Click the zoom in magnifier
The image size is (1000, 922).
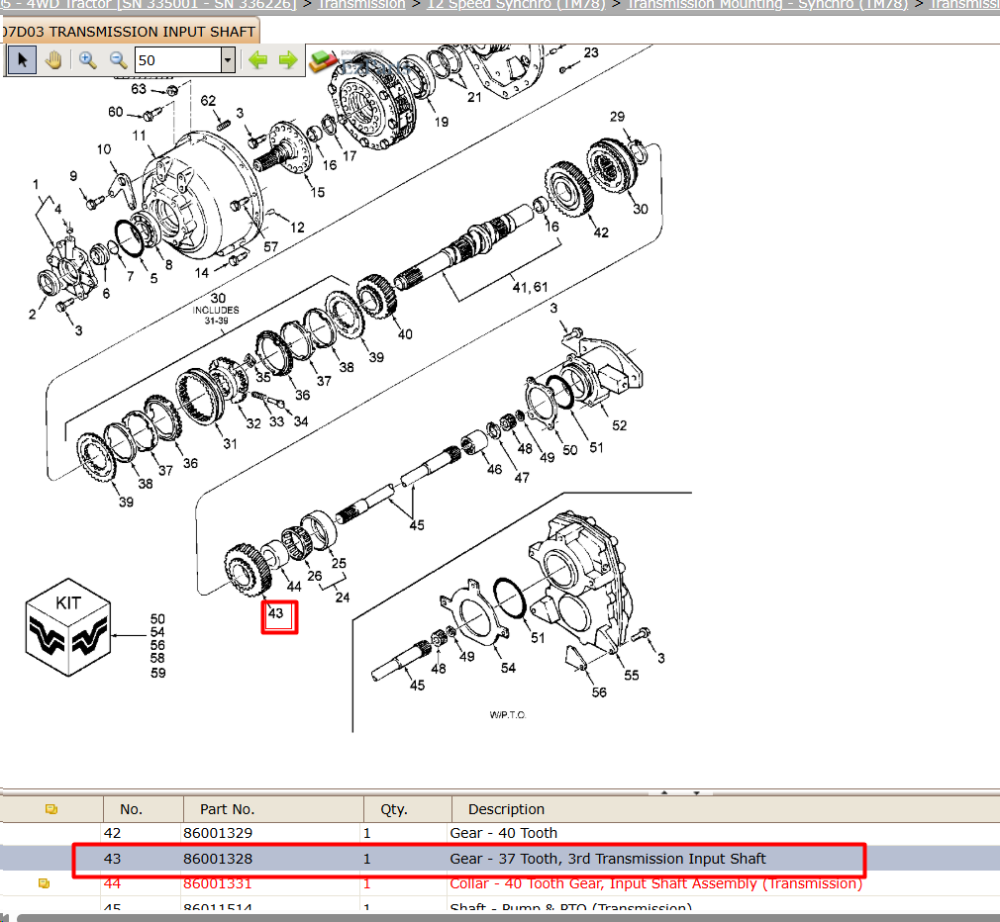point(87,61)
